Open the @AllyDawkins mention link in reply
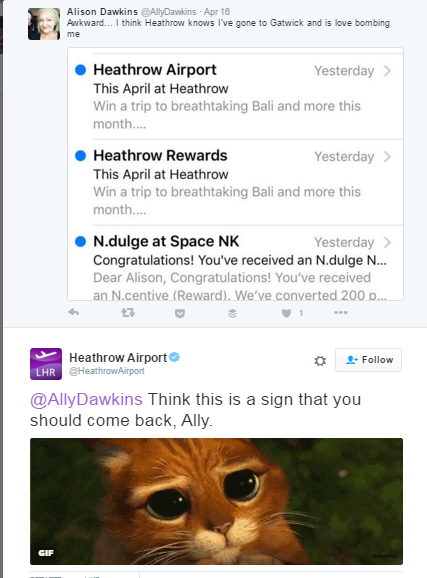The image size is (427, 578). [86, 399]
